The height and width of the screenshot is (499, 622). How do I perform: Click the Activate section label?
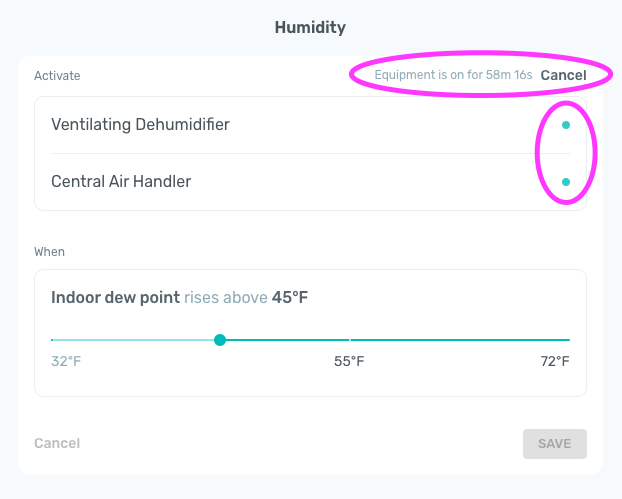tap(57, 75)
